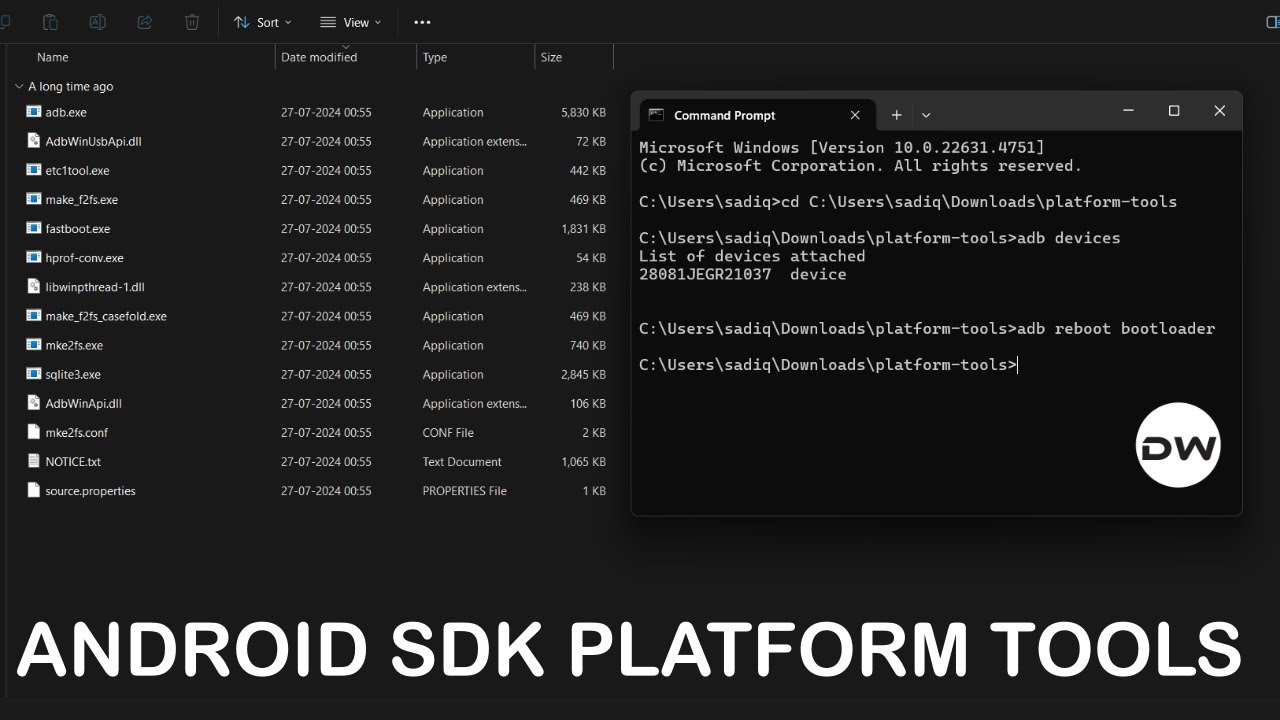This screenshot has width=1280, height=720.
Task: Select the NOTICE.txt file icon
Action: (35, 461)
